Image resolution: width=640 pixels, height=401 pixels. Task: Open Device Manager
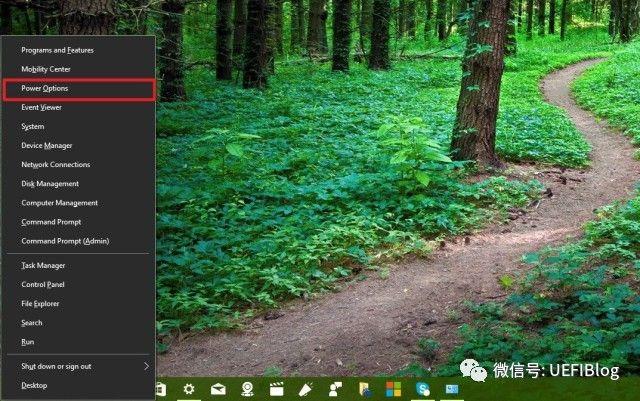click(78, 146)
